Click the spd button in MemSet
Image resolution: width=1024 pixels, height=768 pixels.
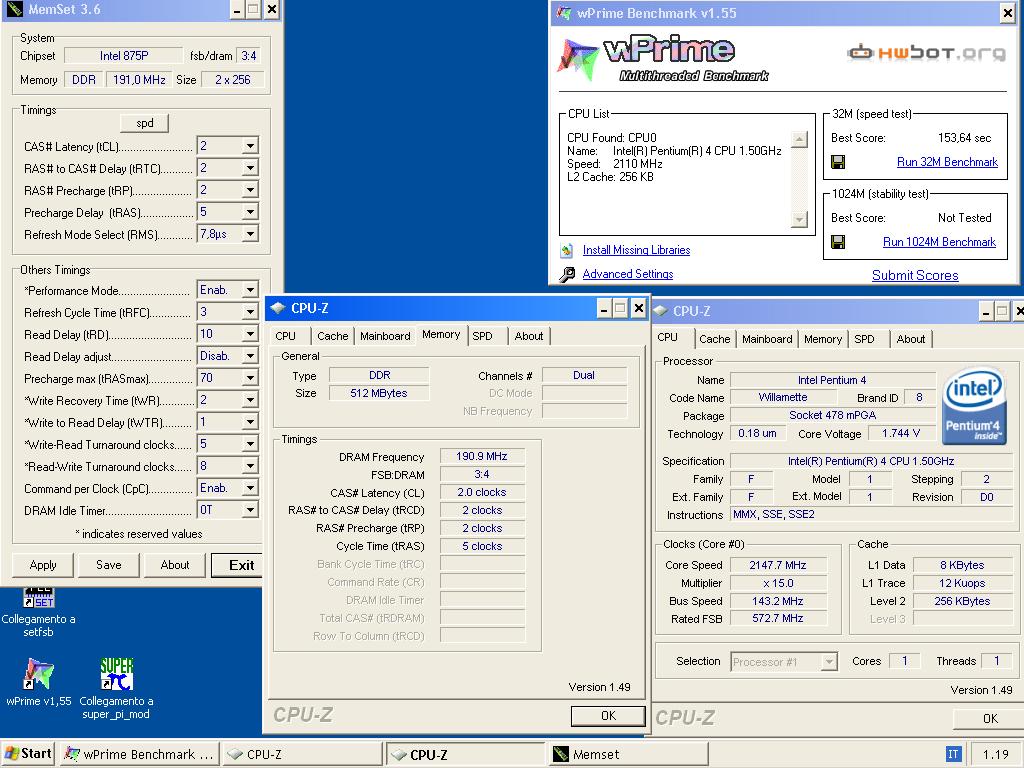tap(145, 123)
